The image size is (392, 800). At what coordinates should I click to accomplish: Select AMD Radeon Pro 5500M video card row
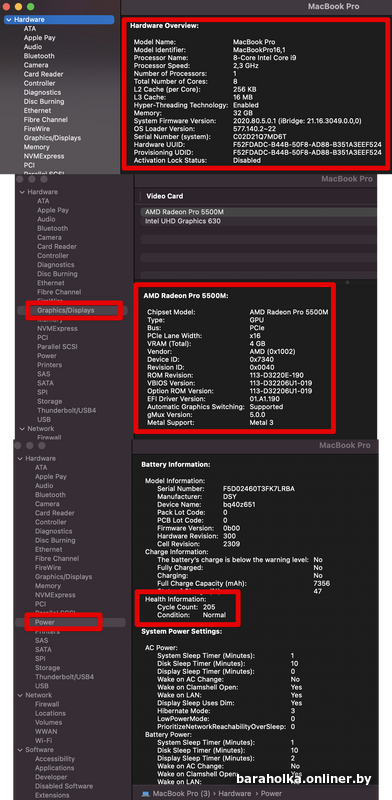coord(258,212)
